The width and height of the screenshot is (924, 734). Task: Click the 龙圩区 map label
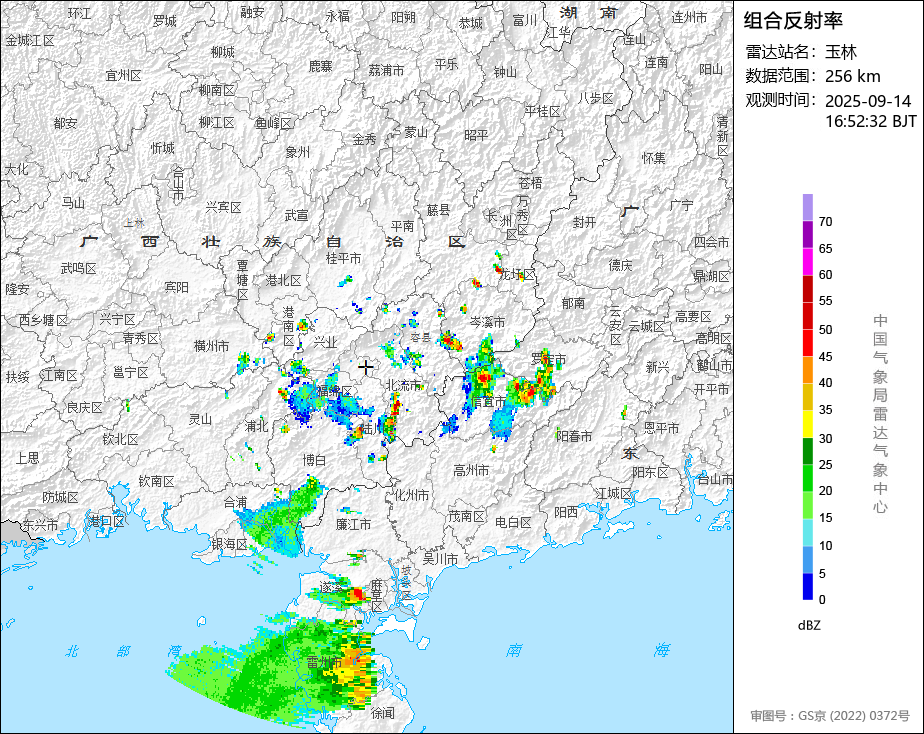coord(518,275)
